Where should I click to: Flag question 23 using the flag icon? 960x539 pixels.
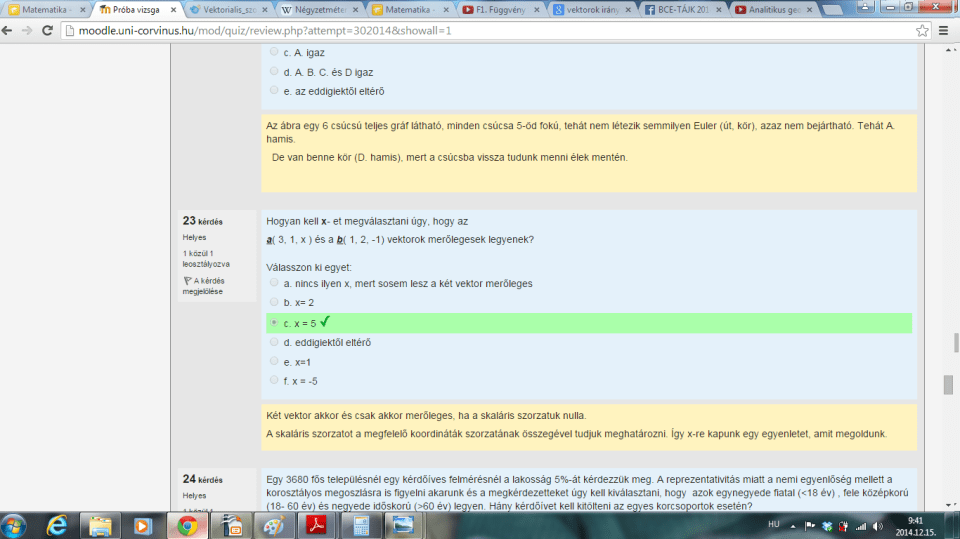tap(187, 281)
